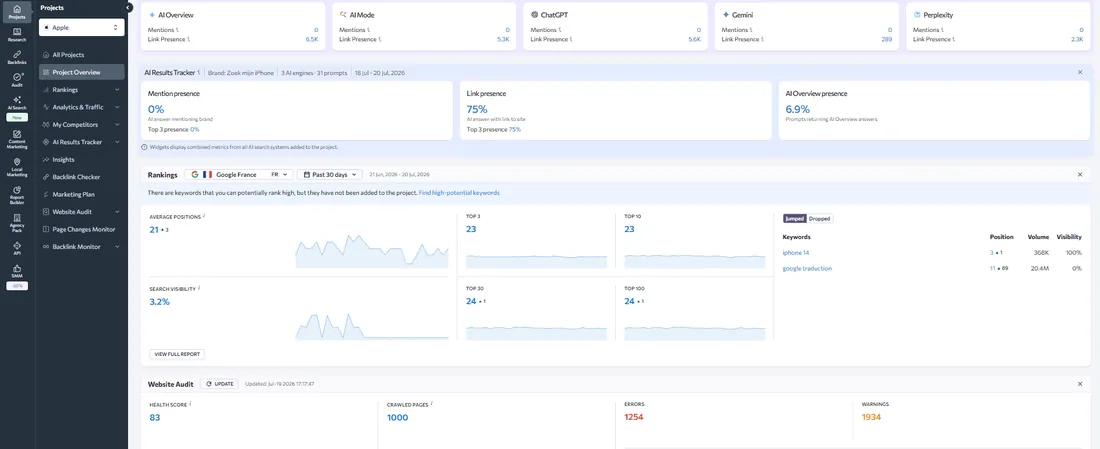This screenshot has width=1100, height=449.
Task: Click the Backlink Checker link icon
Action: pos(45,177)
